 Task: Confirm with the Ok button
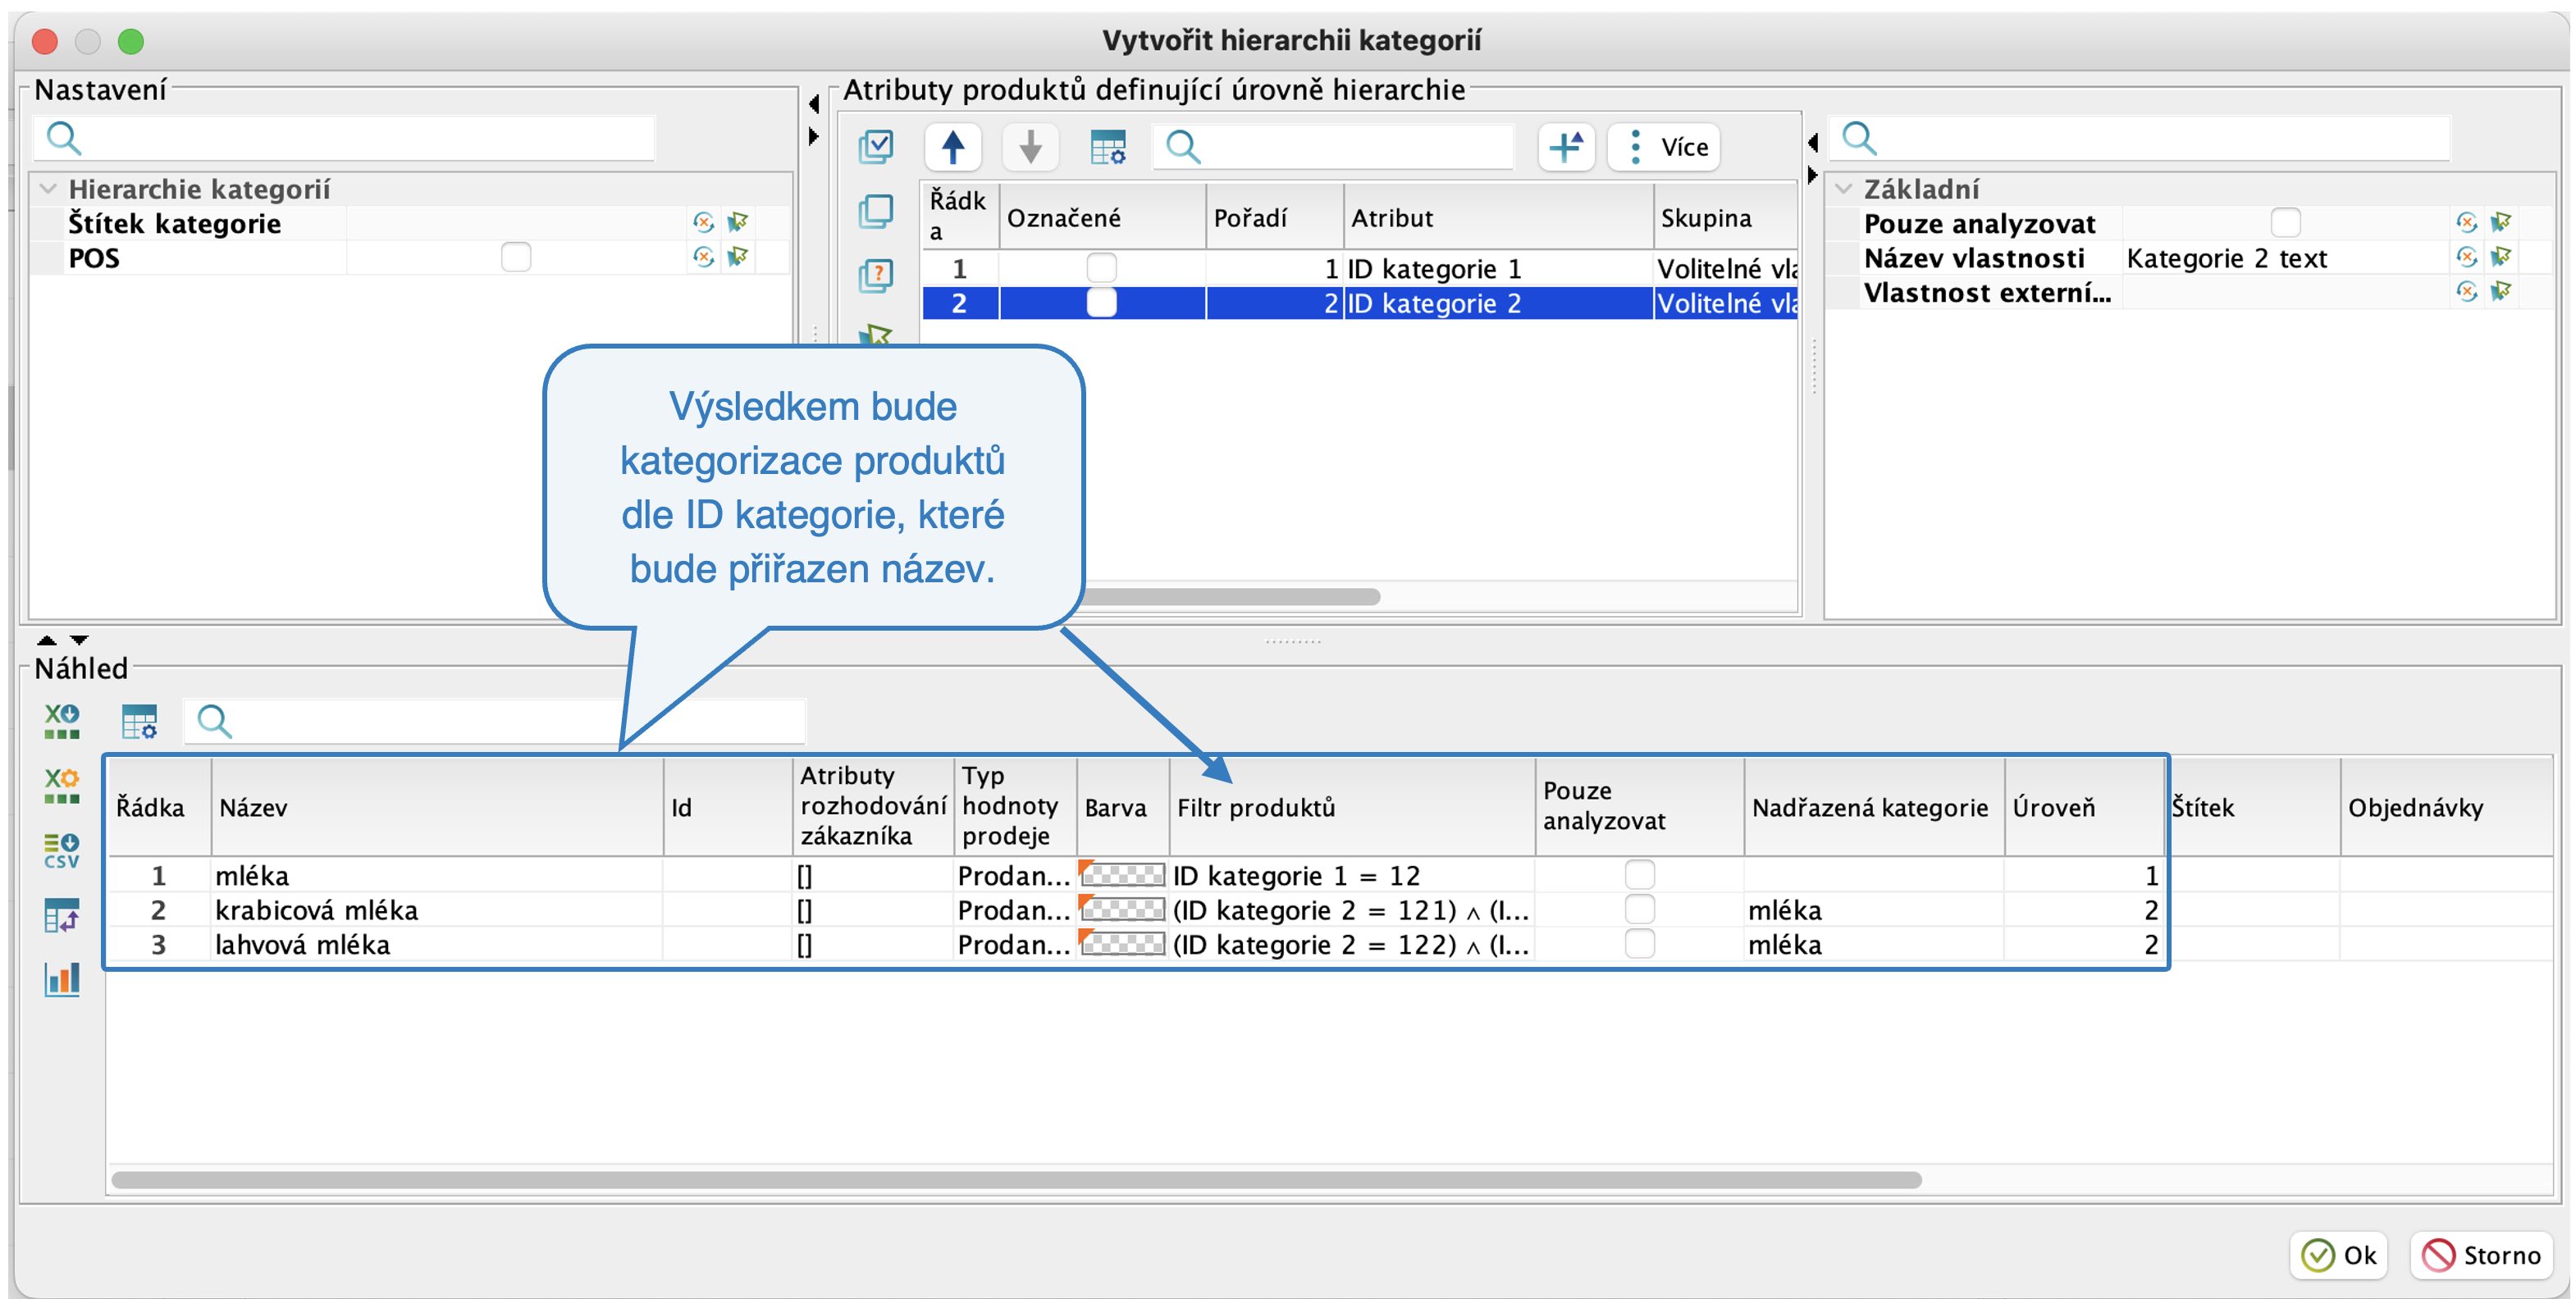pyautogui.click(x=2338, y=1255)
